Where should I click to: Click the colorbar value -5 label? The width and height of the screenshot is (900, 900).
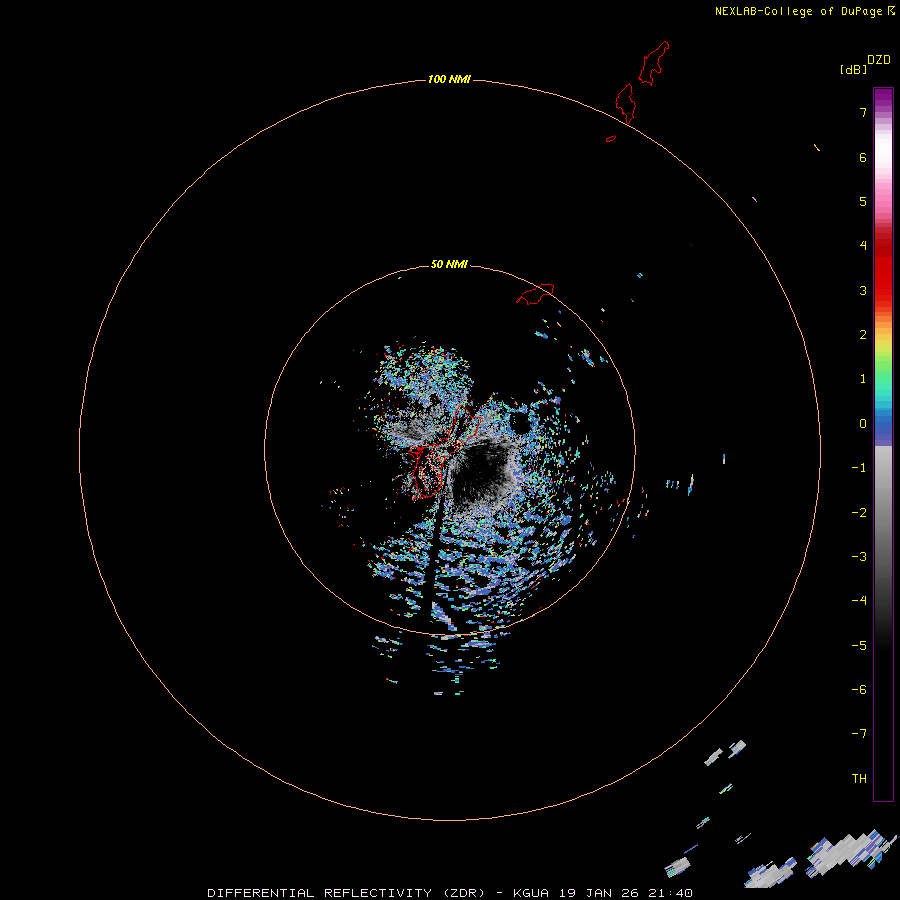[x=859, y=646]
